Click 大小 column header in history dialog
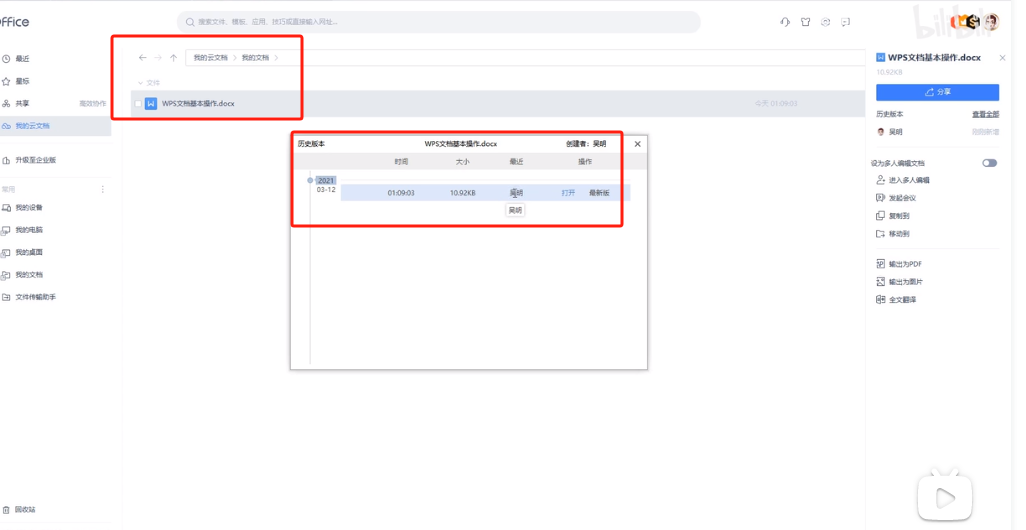Screen dimensions: 1026x530 [x=463, y=162]
